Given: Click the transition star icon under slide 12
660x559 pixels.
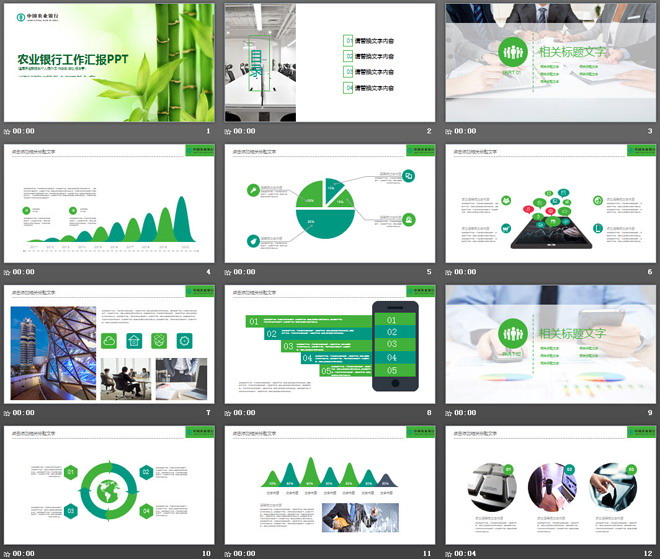Looking at the screenshot, I should (x=450, y=553).
